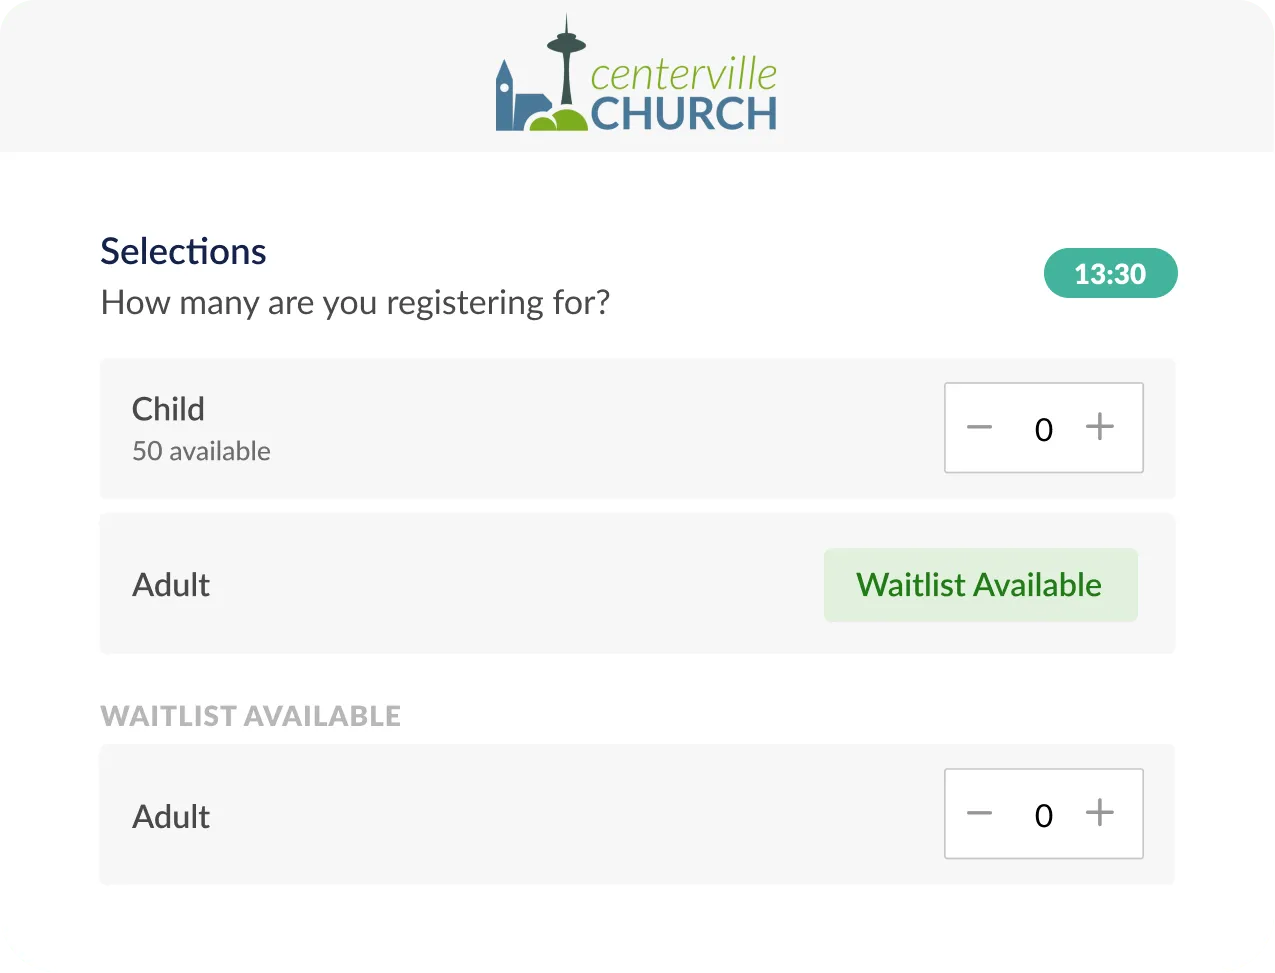Click the WAITLIST AVAILABLE section header

pyautogui.click(x=250, y=715)
